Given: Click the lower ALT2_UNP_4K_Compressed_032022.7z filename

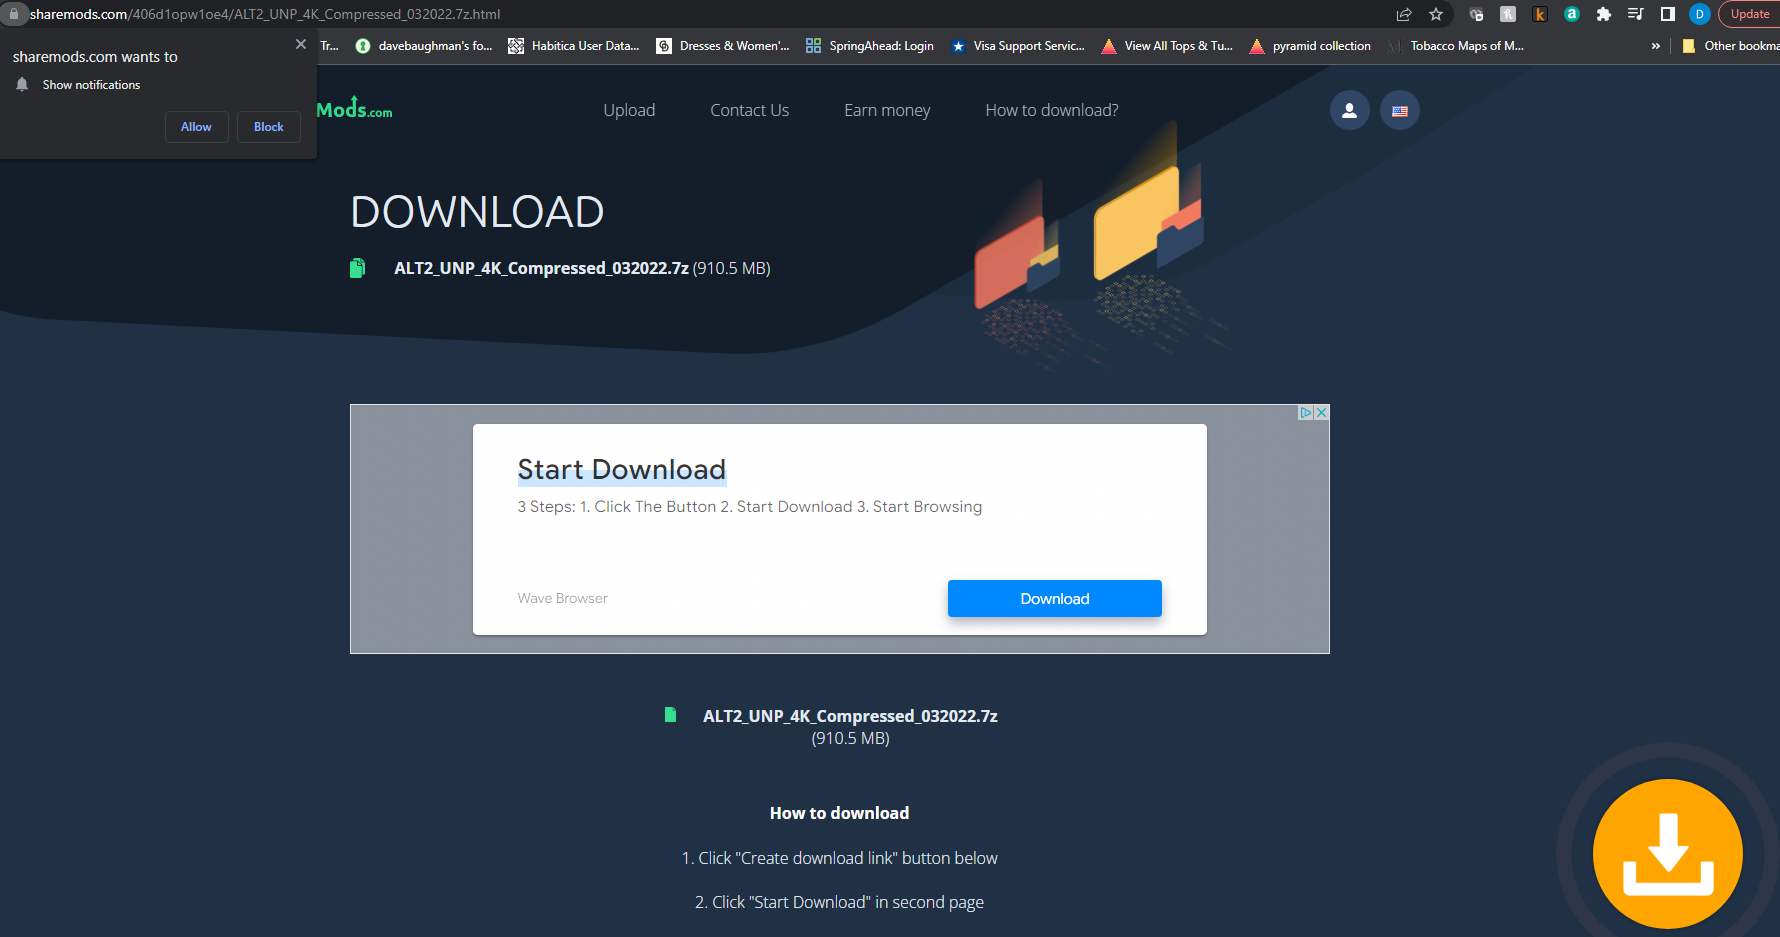Looking at the screenshot, I should pos(850,716).
